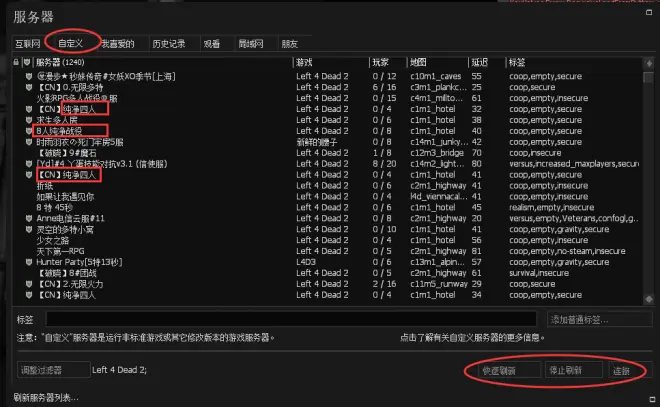This screenshot has width=660, height=407.
Task: Click the player count 2 / 16
Action: coord(384,284)
